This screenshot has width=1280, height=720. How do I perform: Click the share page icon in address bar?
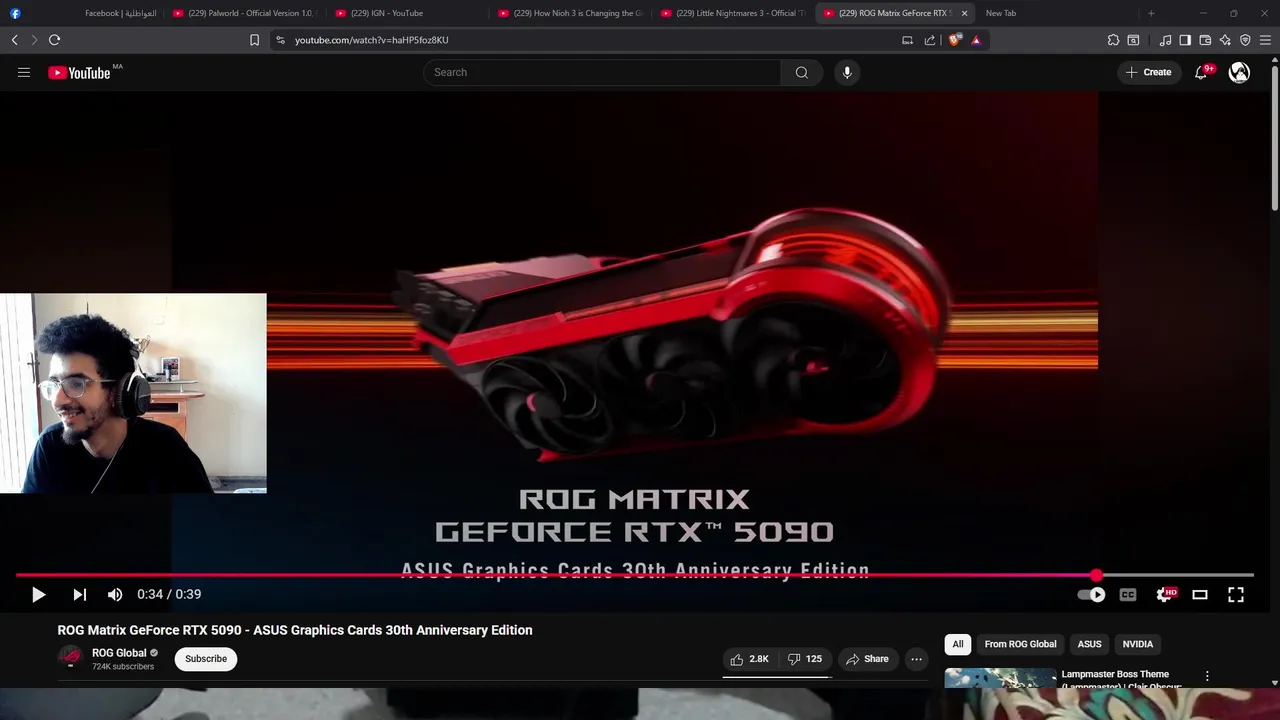pos(930,40)
